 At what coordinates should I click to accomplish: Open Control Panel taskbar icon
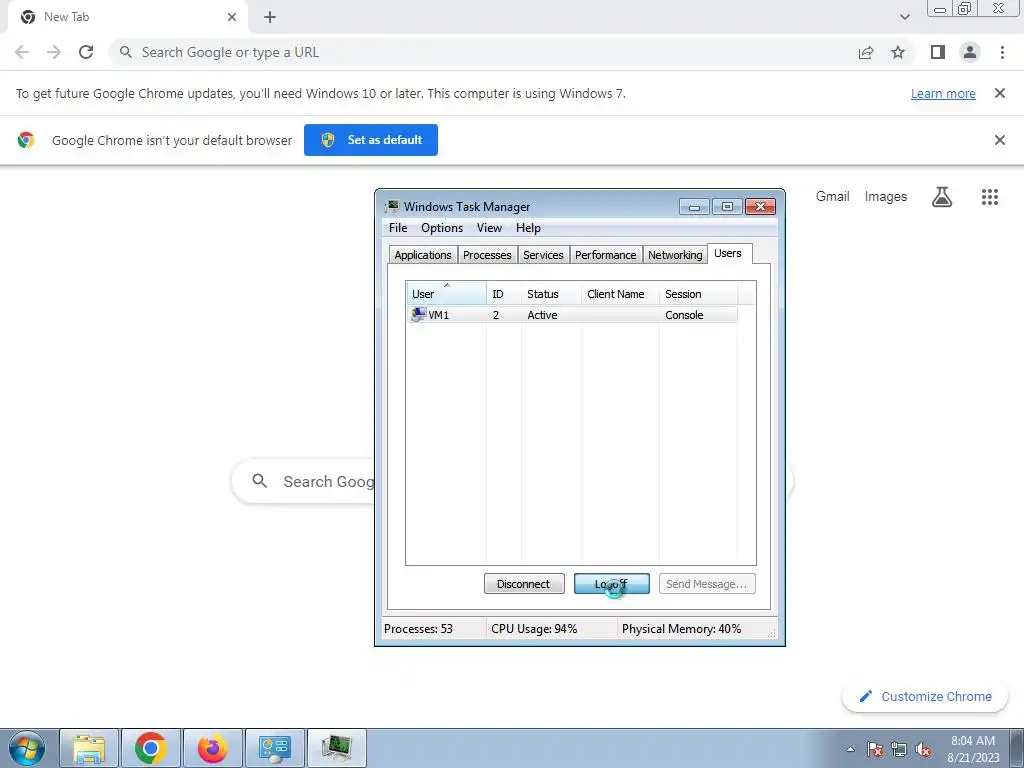[275, 748]
